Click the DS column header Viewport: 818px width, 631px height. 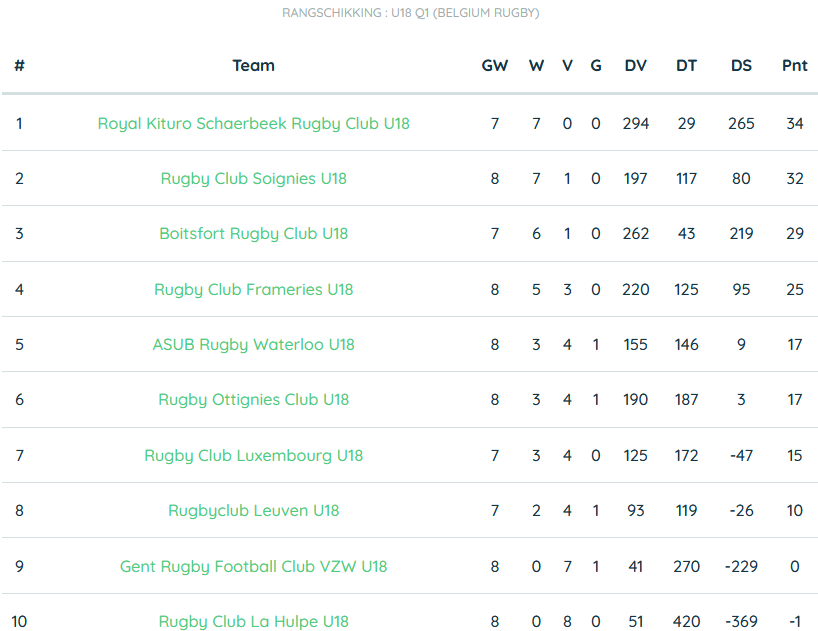(x=741, y=65)
